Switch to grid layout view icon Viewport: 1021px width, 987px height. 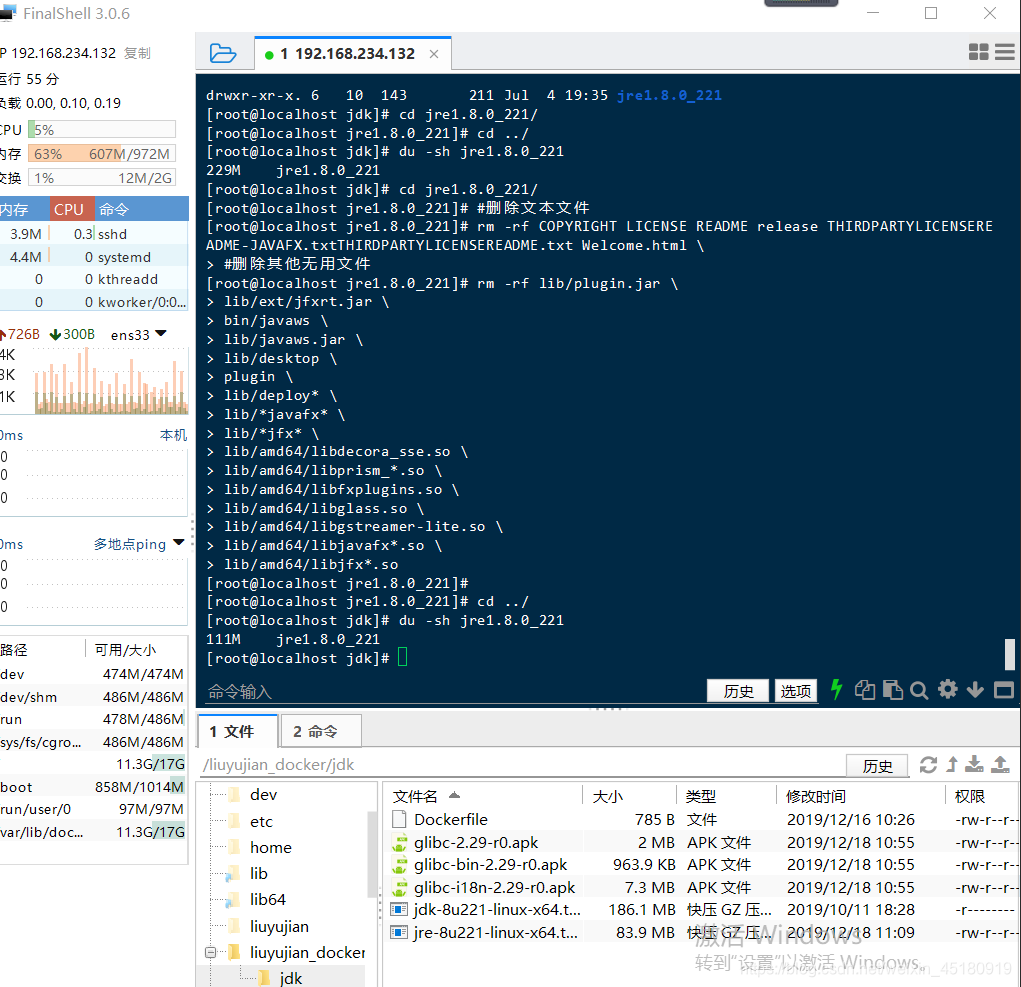978,52
